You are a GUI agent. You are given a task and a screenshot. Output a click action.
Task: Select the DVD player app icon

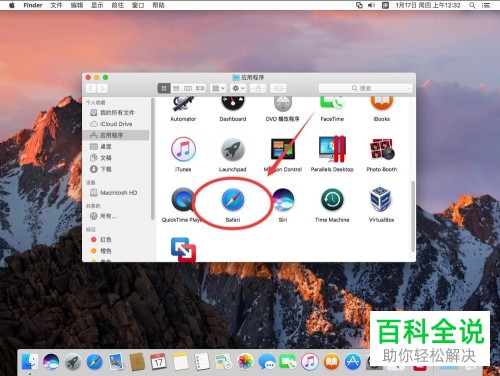pos(283,104)
